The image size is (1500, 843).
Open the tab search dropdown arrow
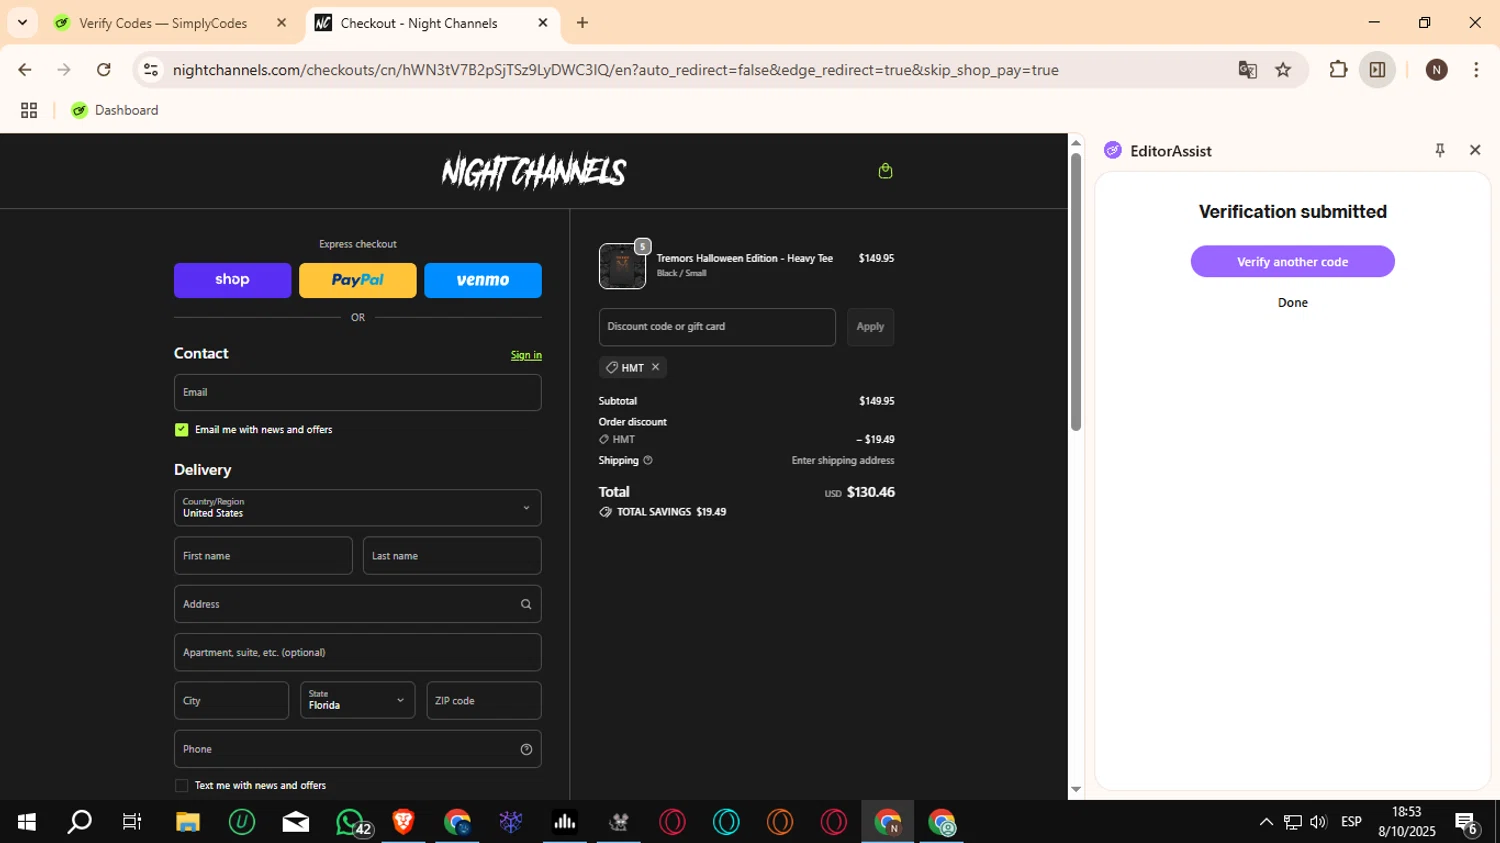coord(22,22)
